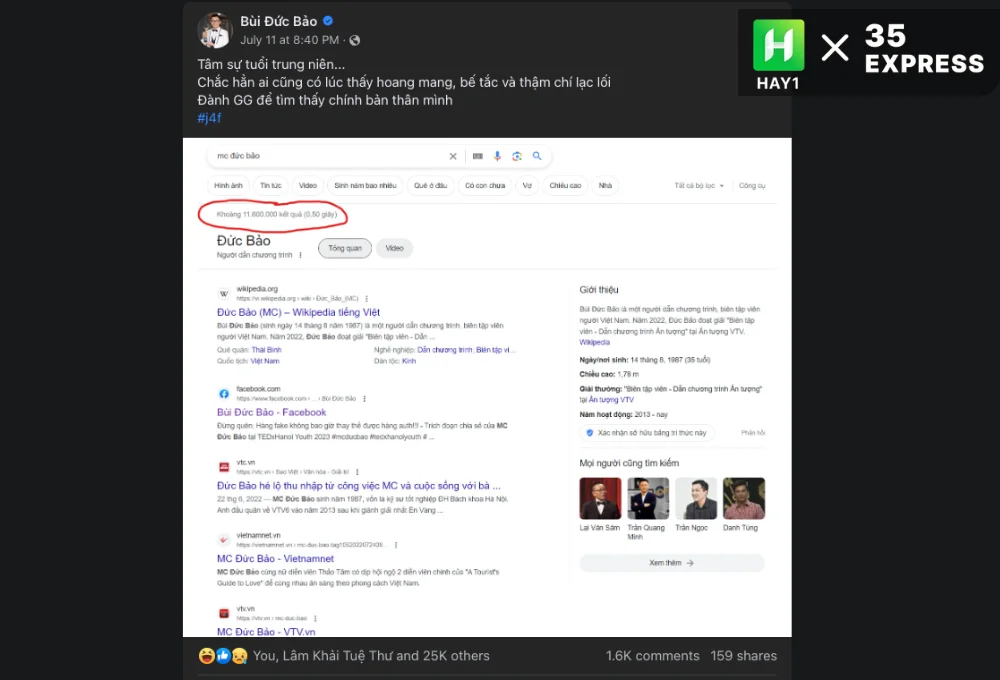The width and height of the screenshot is (1000, 680).
Task: Open the Việt Nam nationality link
Action: [x=265, y=361]
